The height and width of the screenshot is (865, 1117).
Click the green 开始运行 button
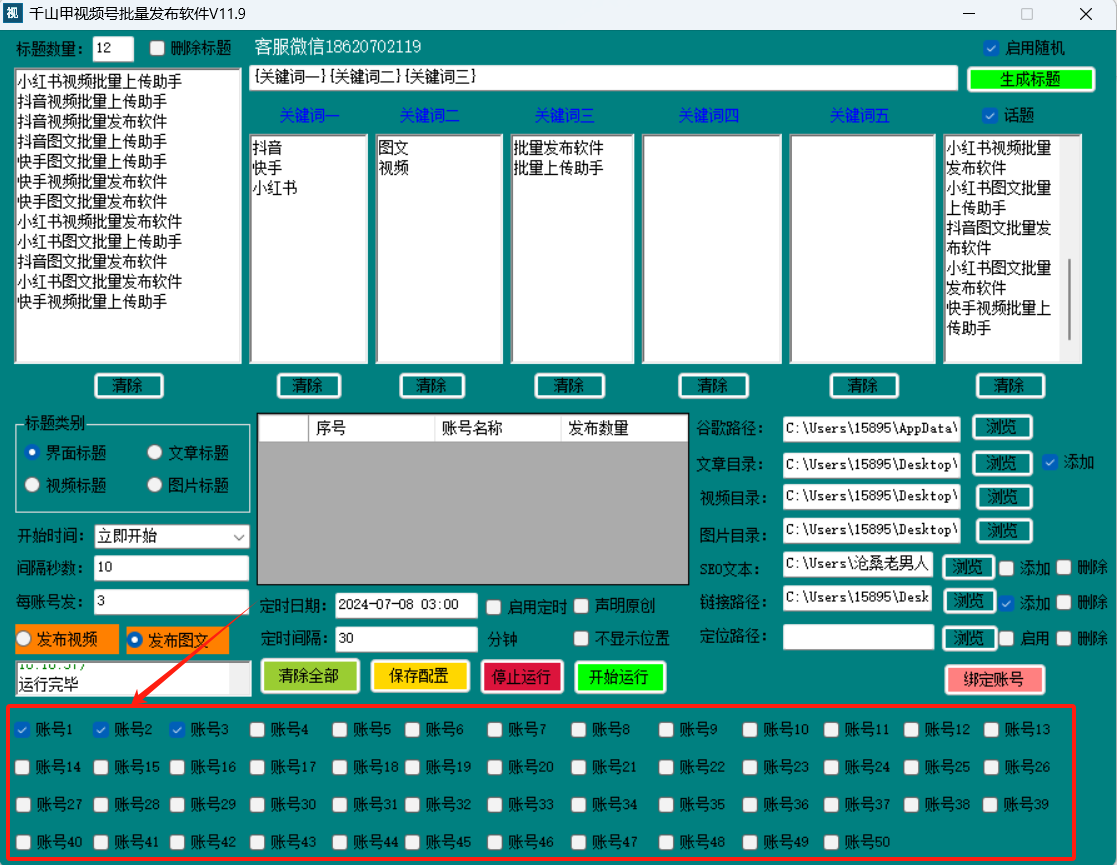(x=619, y=677)
